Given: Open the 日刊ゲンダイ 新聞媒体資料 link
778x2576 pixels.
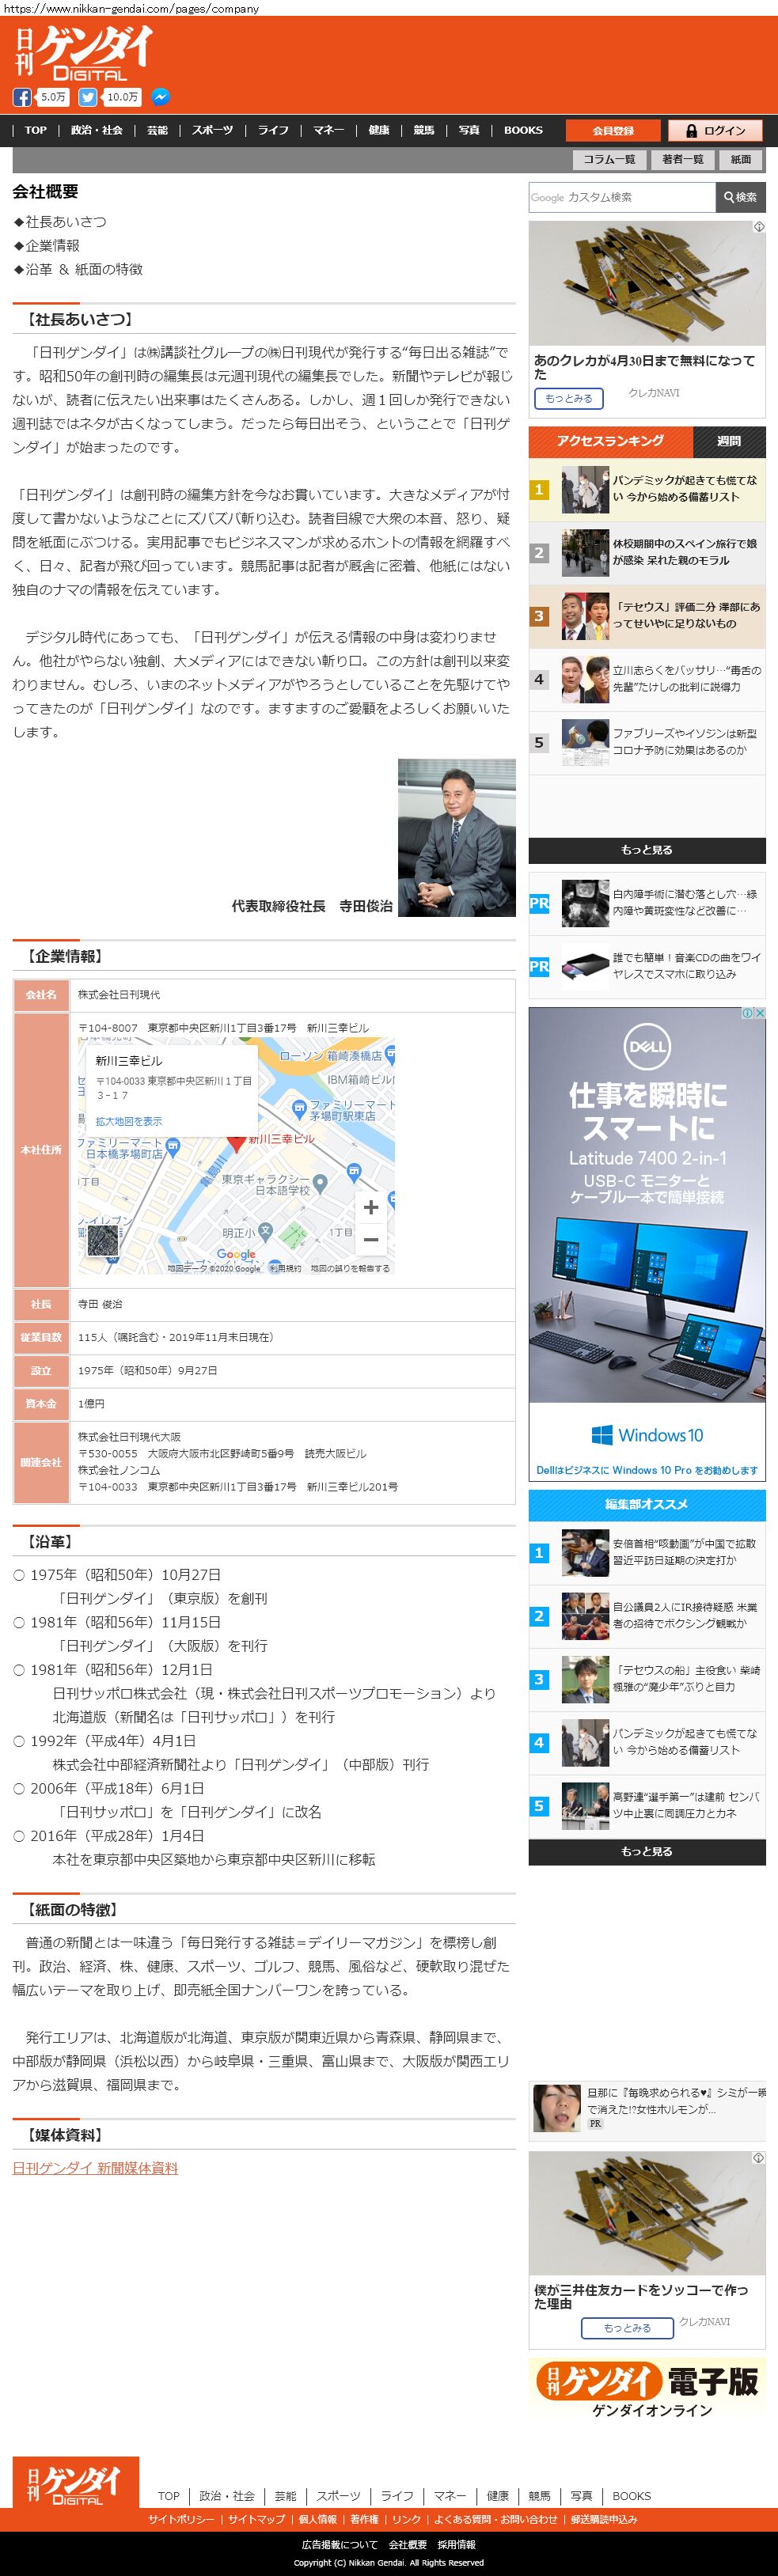Looking at the screenshot, I should point(95,2168).
